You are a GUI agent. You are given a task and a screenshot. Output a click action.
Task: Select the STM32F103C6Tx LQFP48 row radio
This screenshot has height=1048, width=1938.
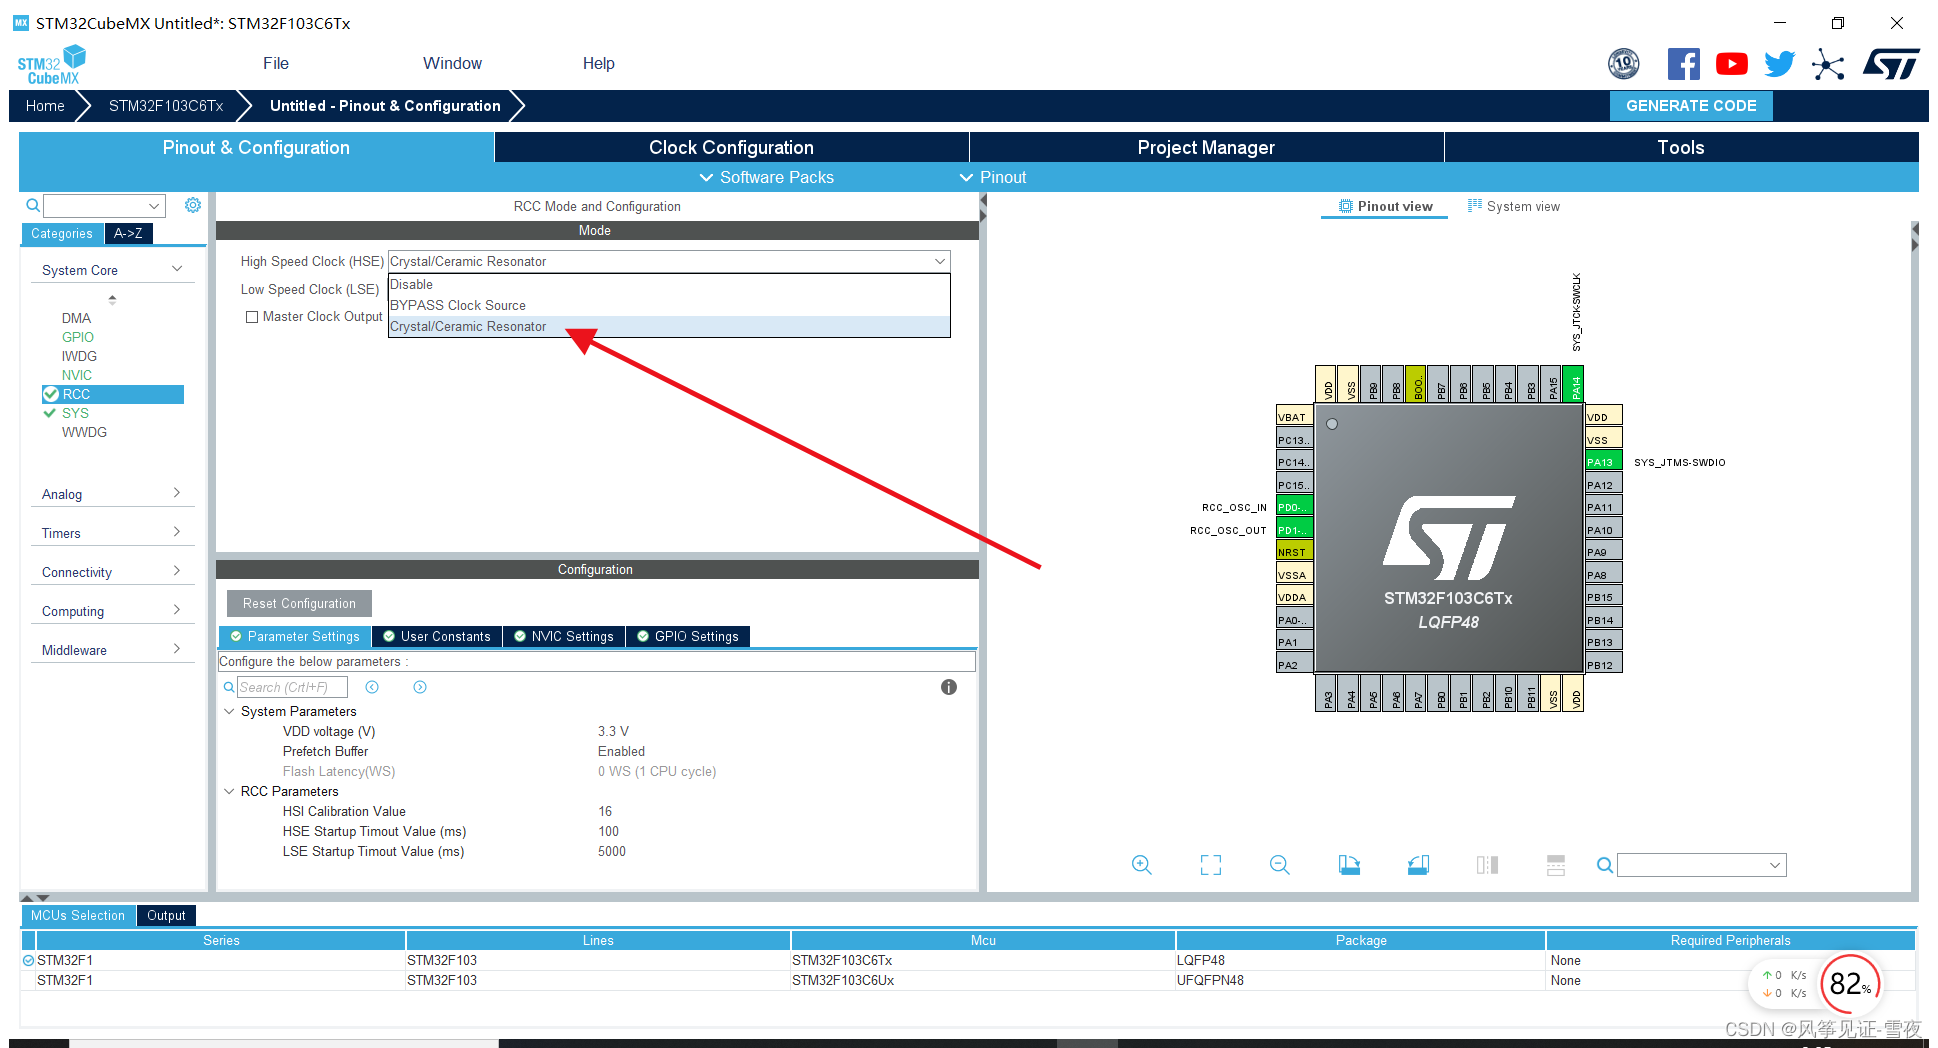(28, 960)
